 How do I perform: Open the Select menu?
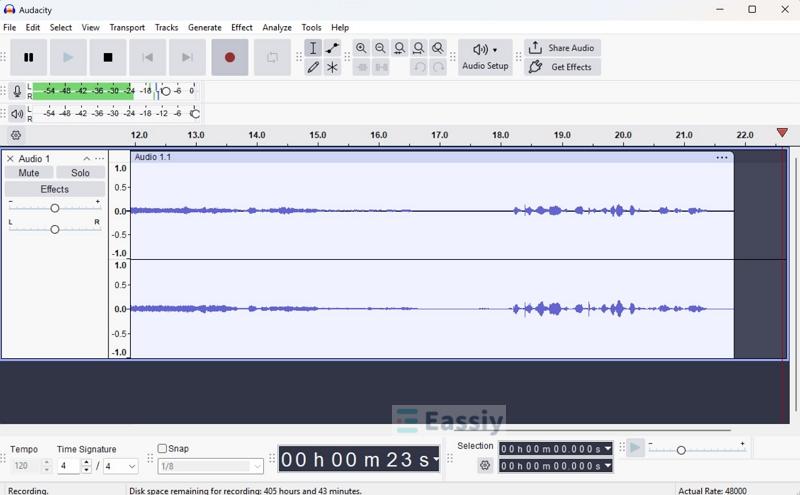pos(61,28)
